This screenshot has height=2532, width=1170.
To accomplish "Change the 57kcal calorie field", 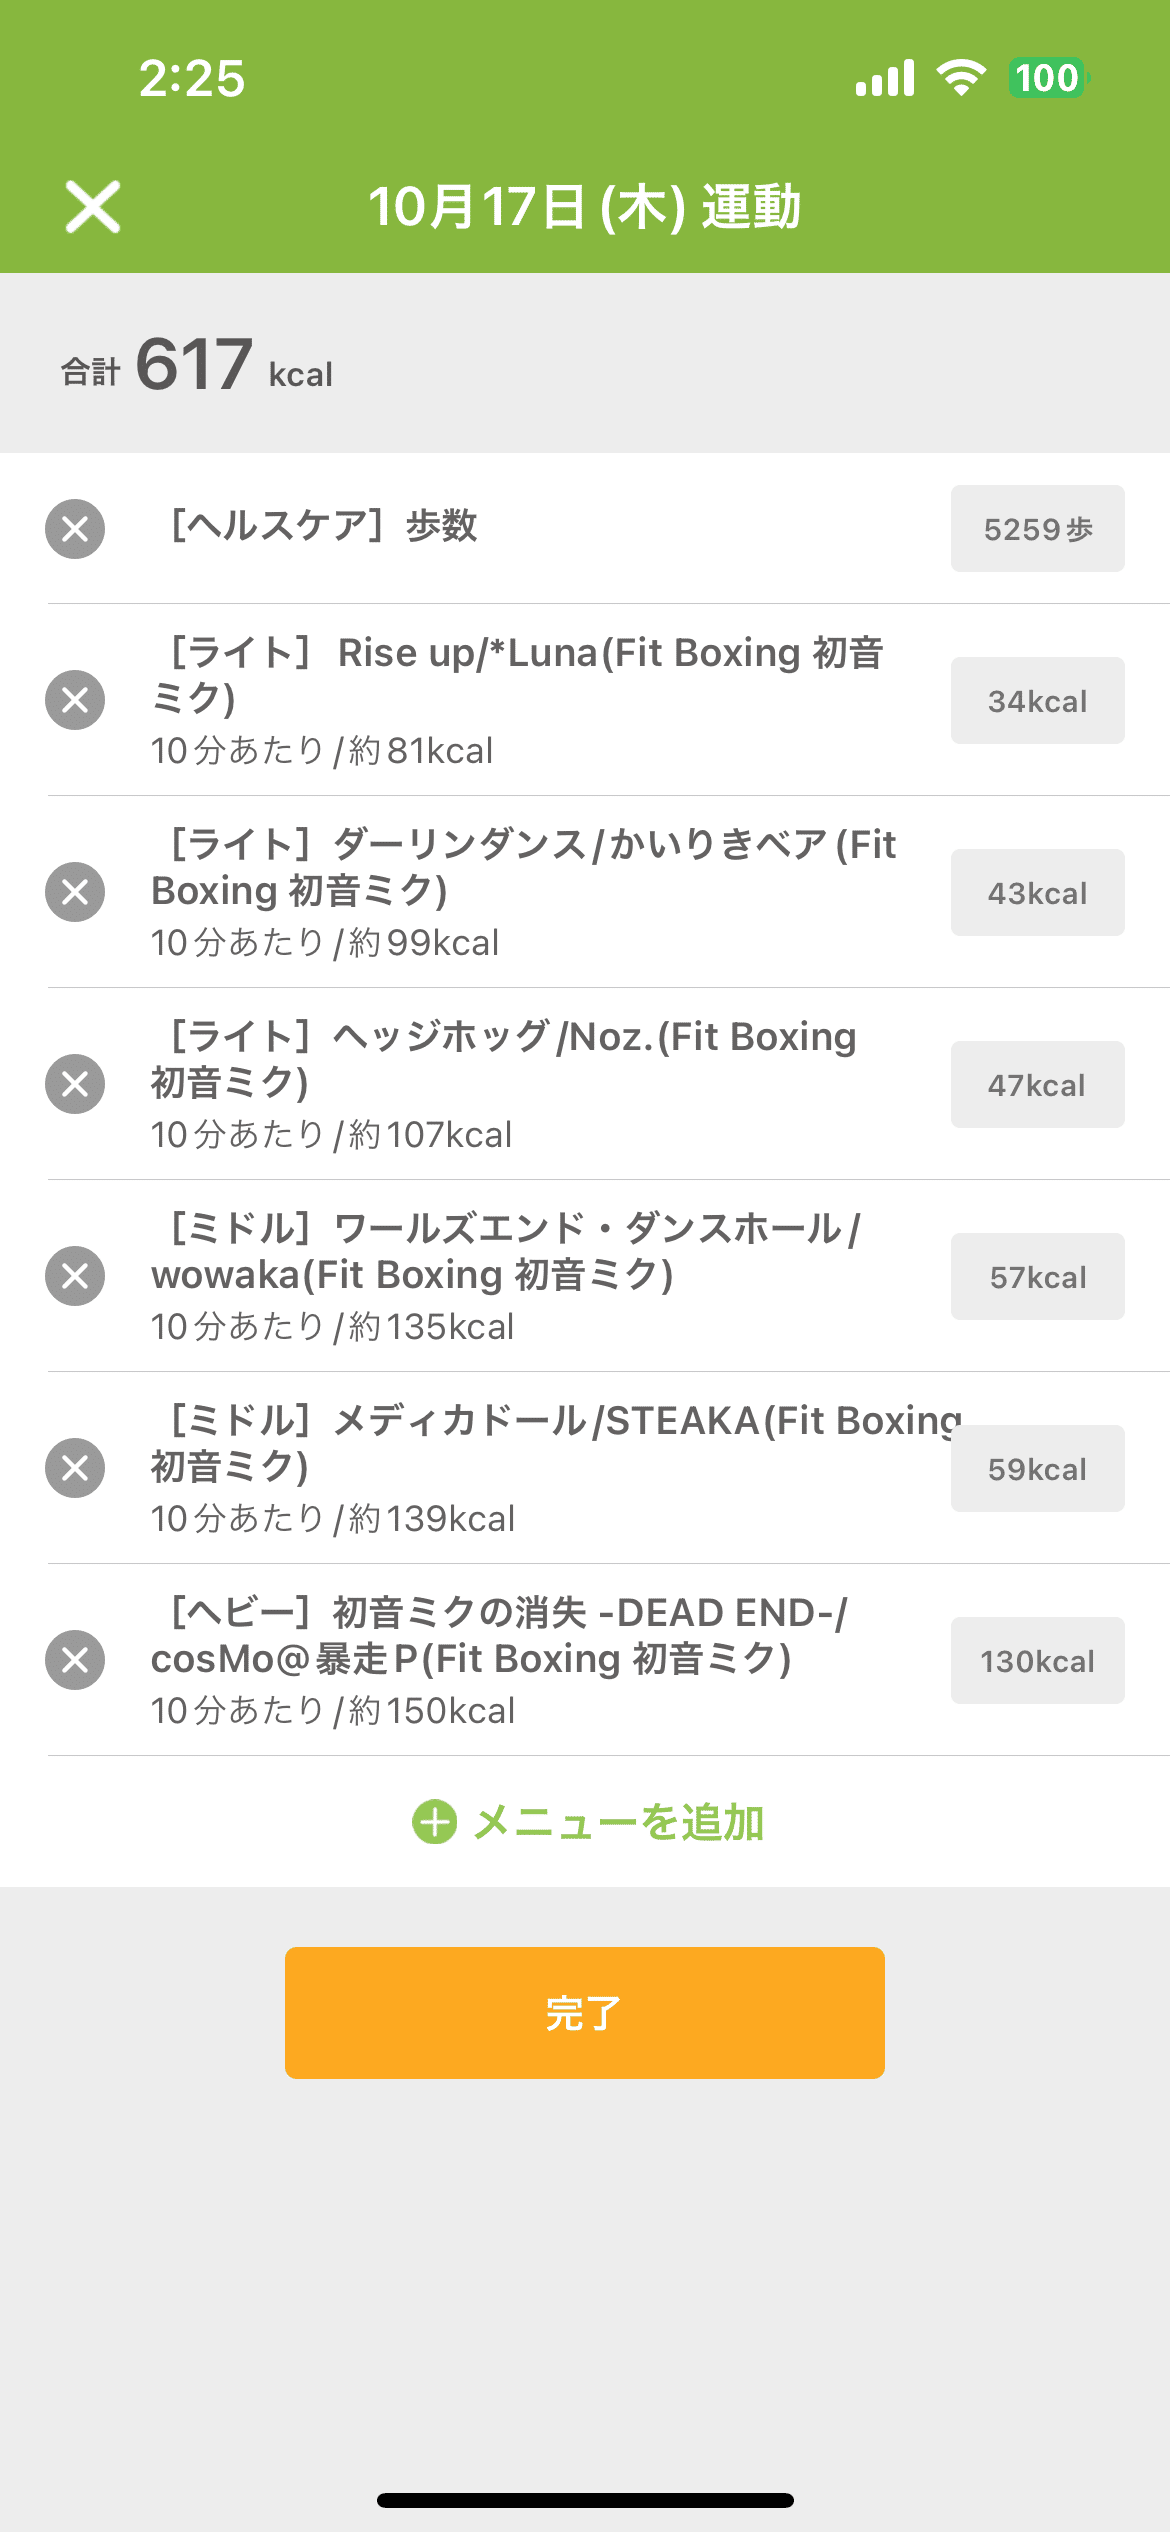I will tap(1038, 1277).
